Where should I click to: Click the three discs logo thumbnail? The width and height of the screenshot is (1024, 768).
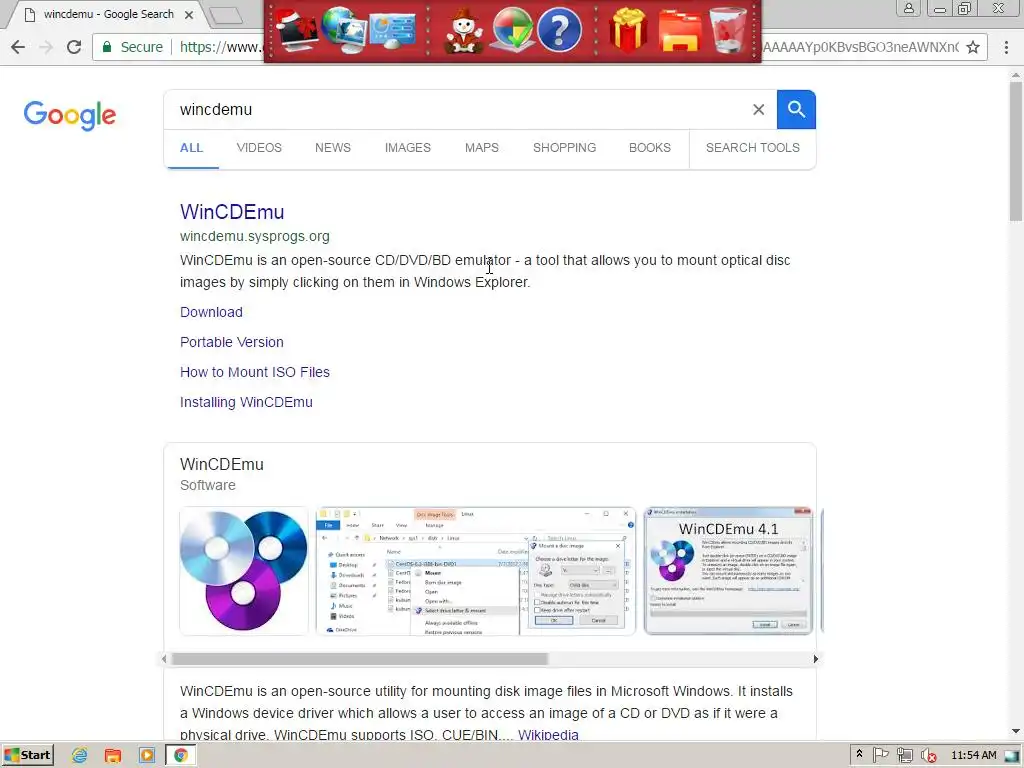point(244,571)
